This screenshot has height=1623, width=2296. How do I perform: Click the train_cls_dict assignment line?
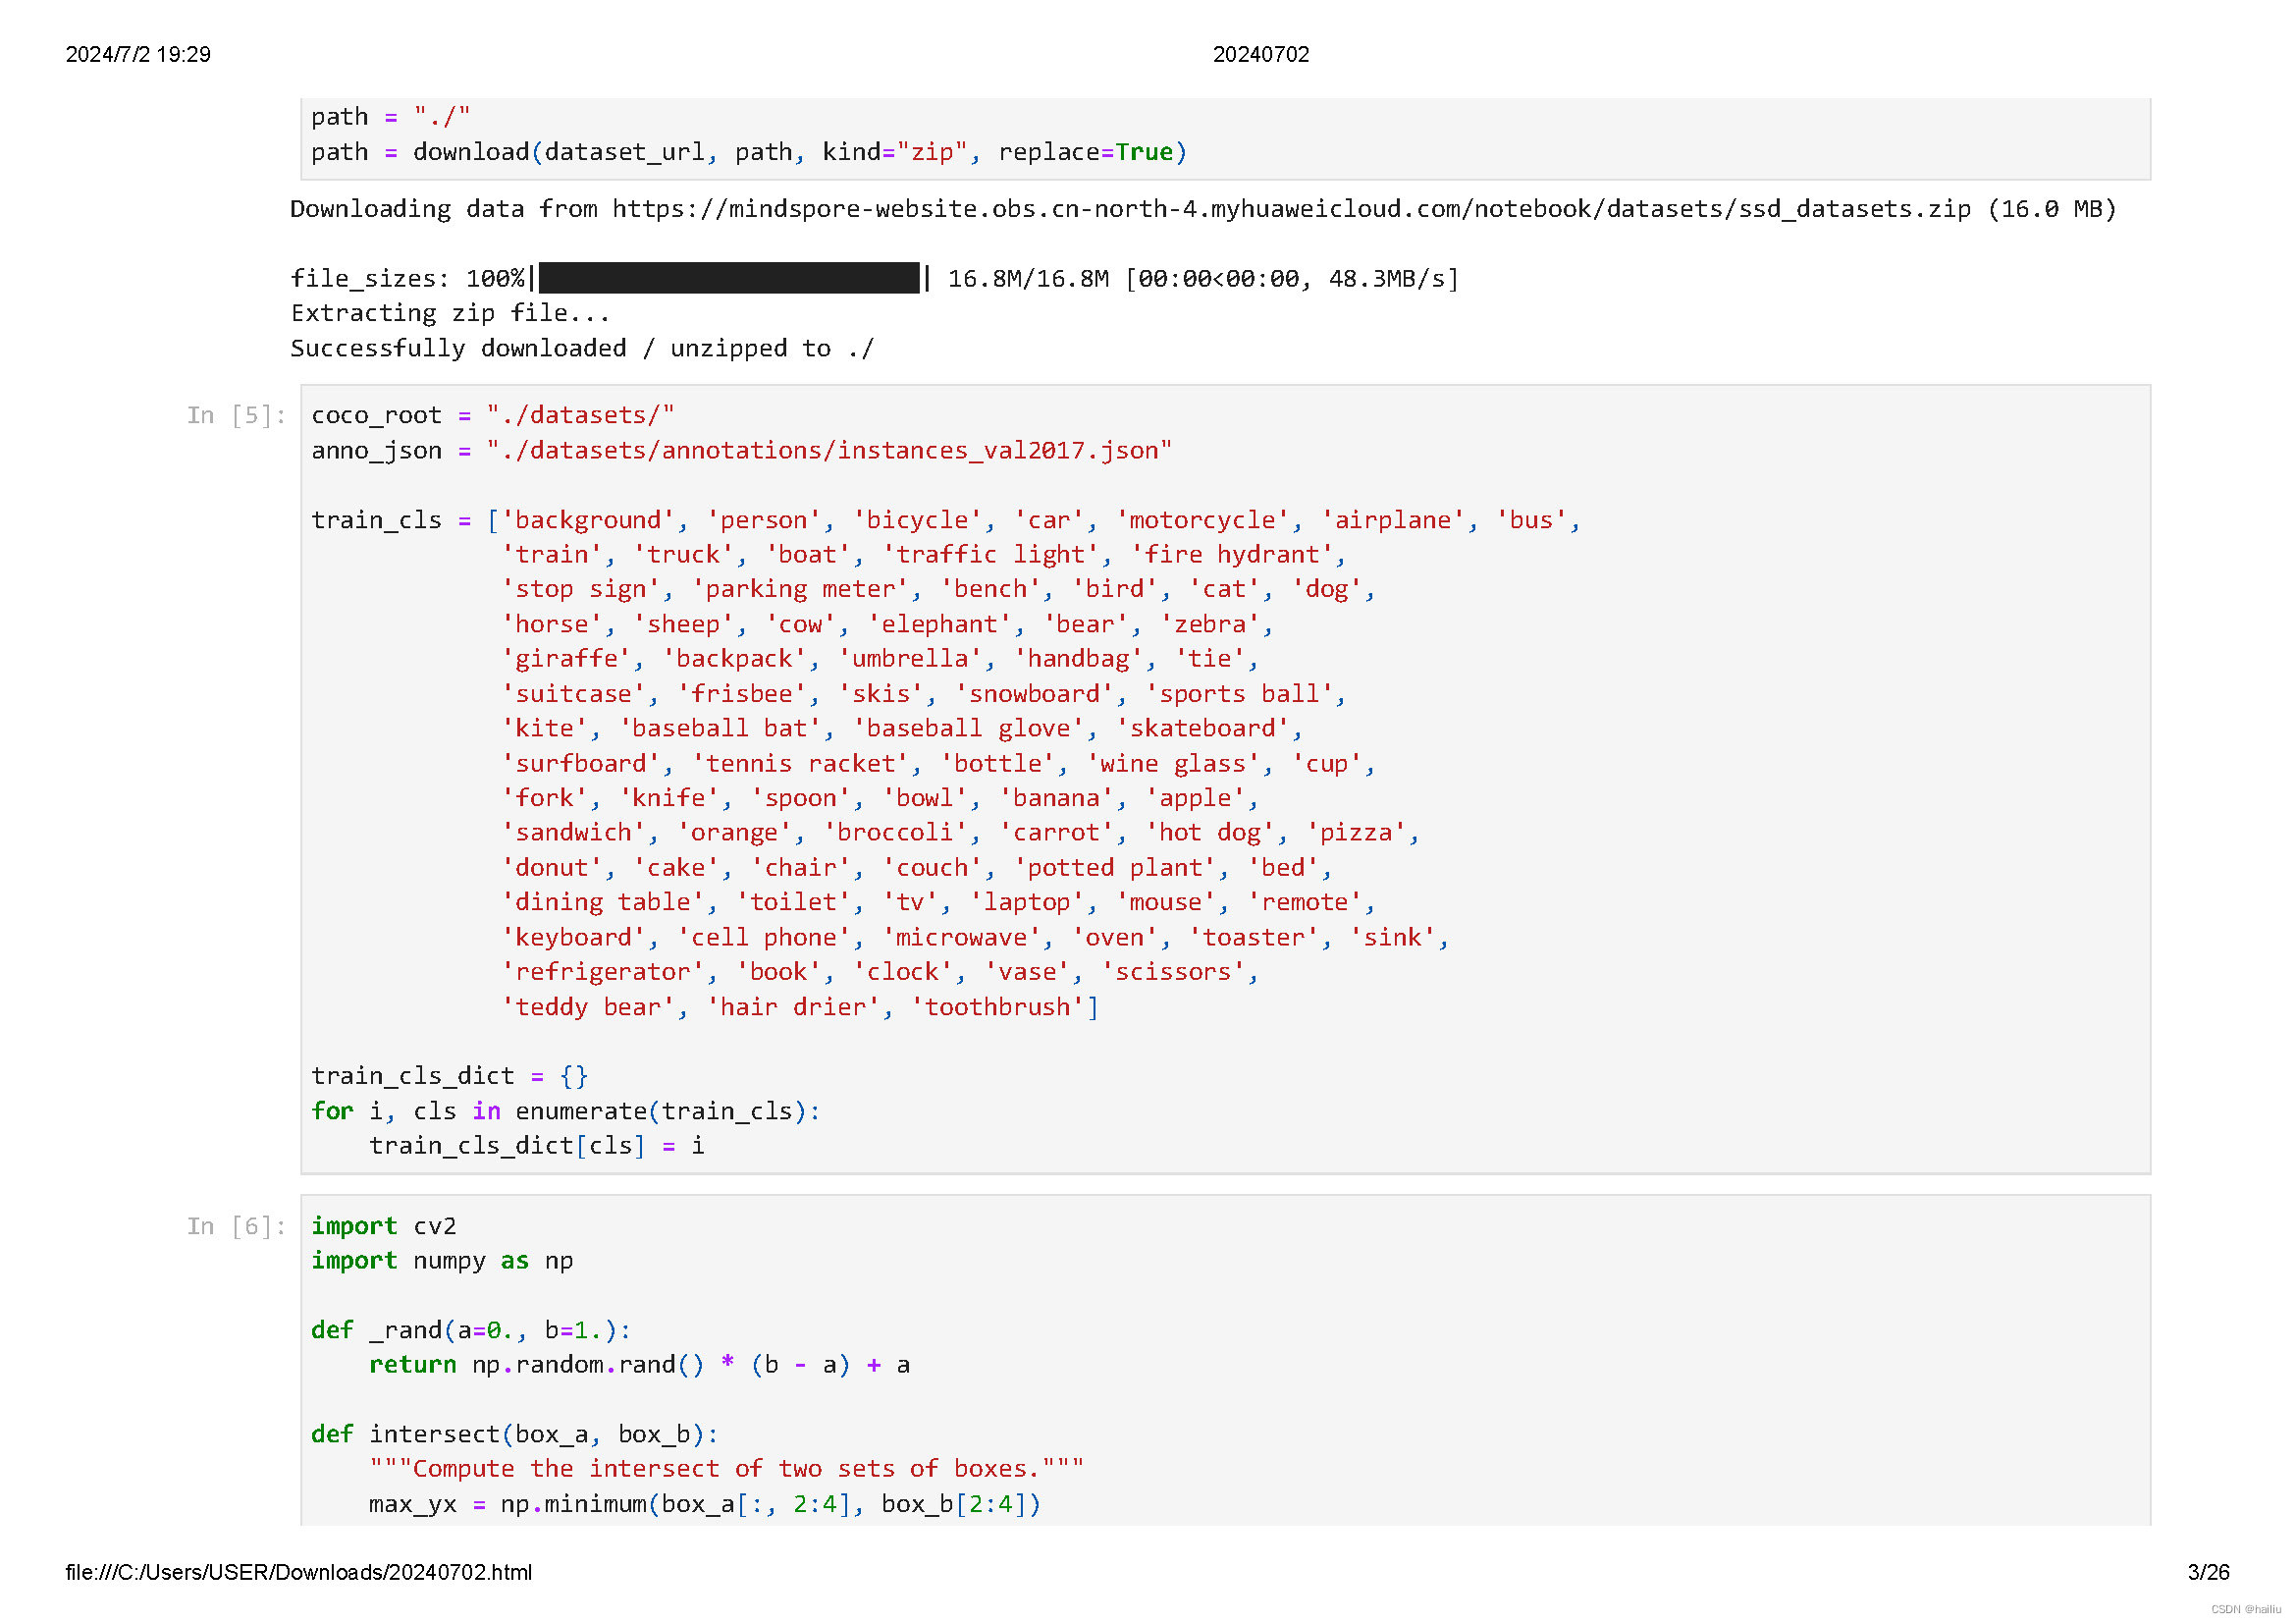tap(449, 1076)
